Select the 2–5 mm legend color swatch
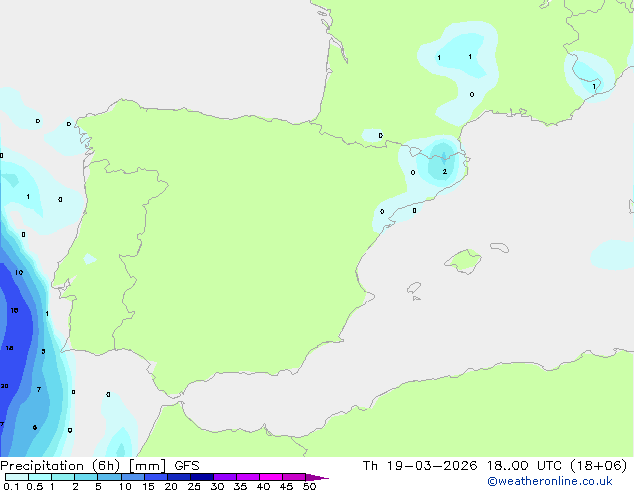Viewport: 634px width, 490px height. tap(86, 477)
